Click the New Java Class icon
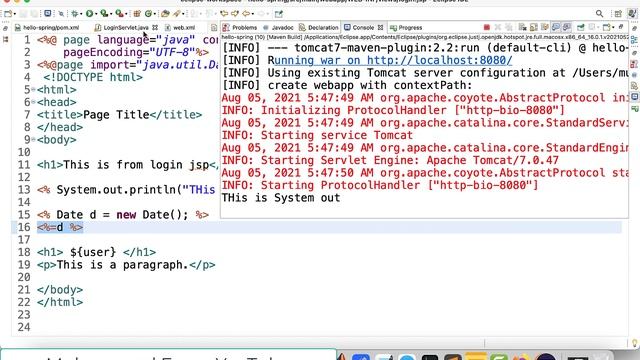 click(x=148, y=13)
